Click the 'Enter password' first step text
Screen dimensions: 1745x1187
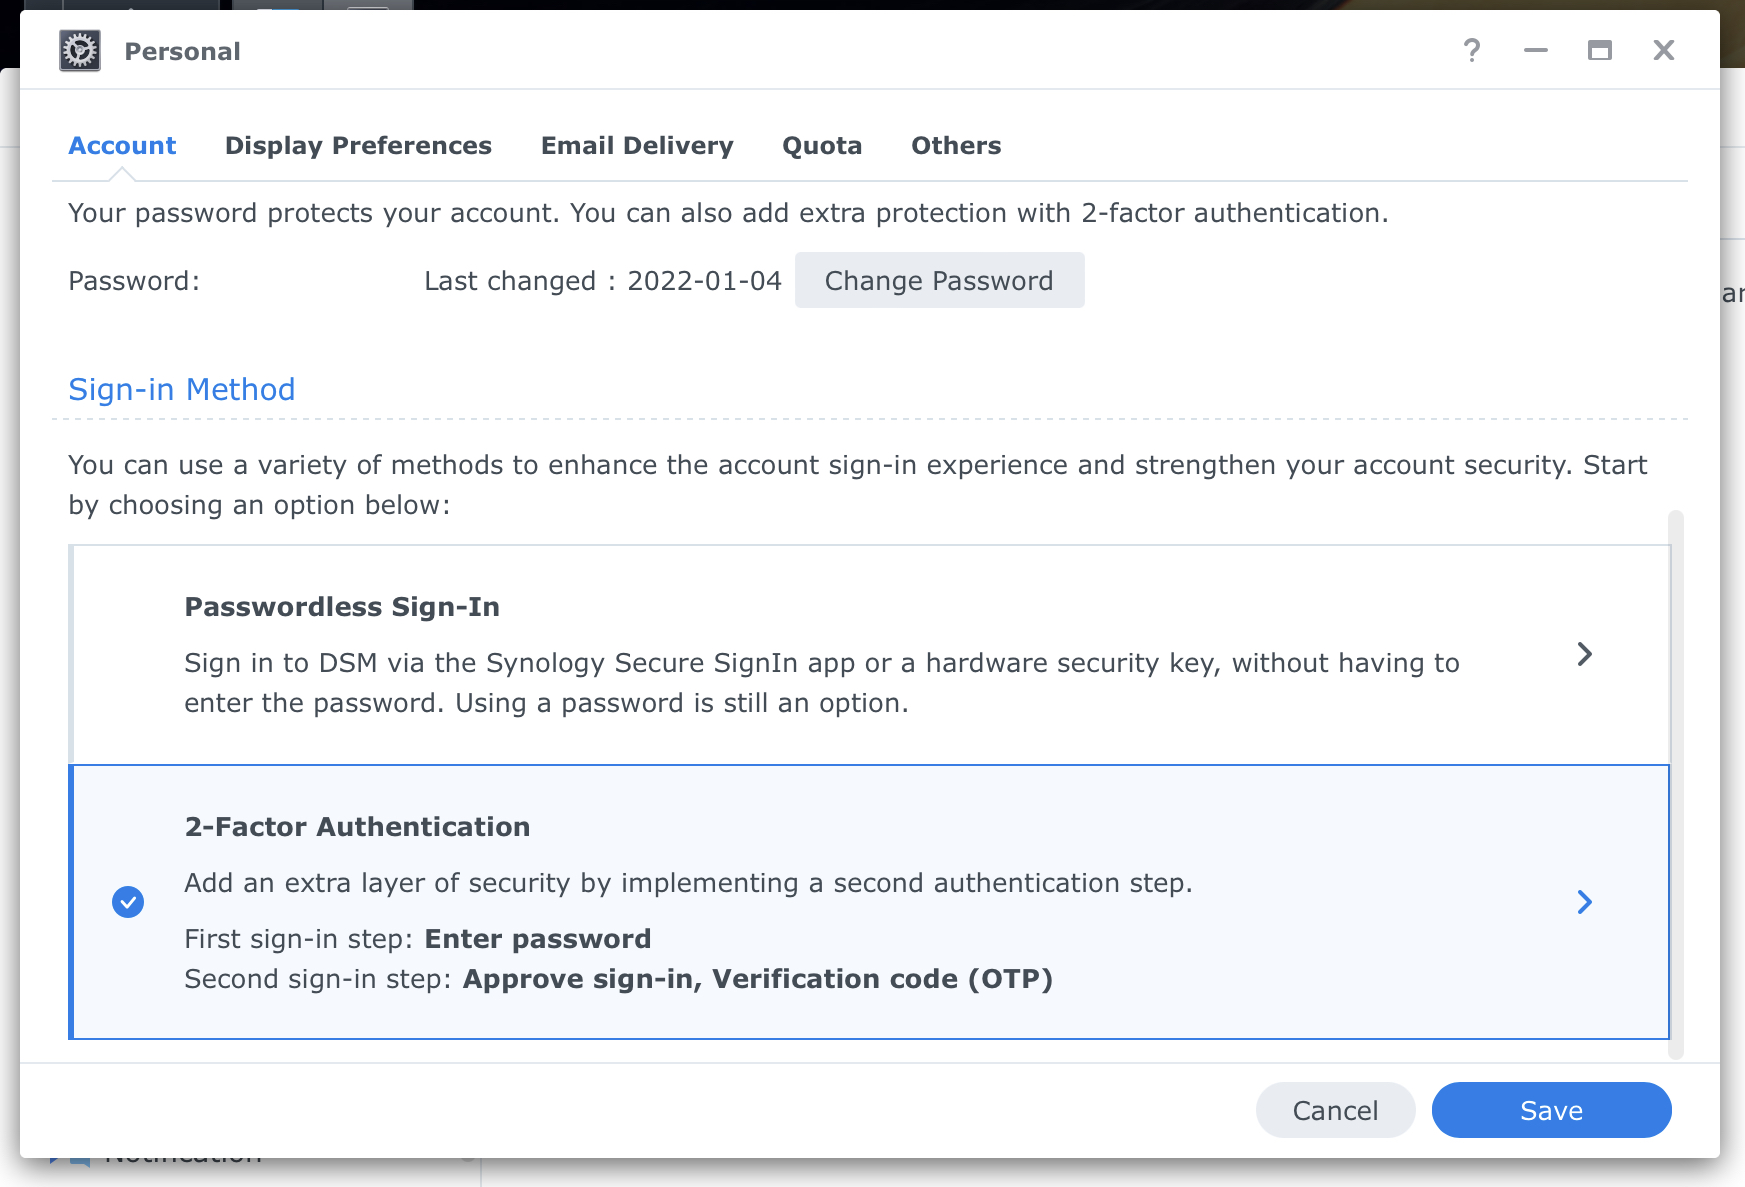coord(538,939)
